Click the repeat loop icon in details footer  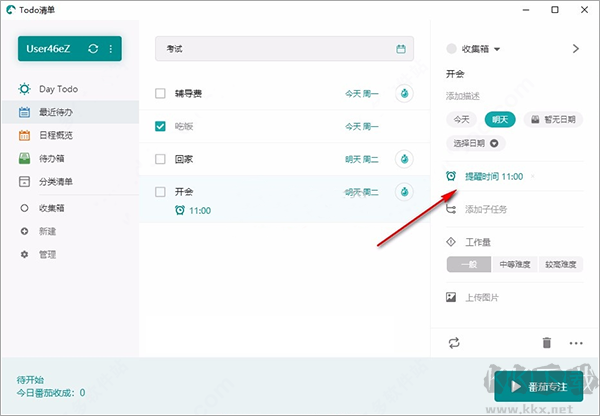coord(454,343)
